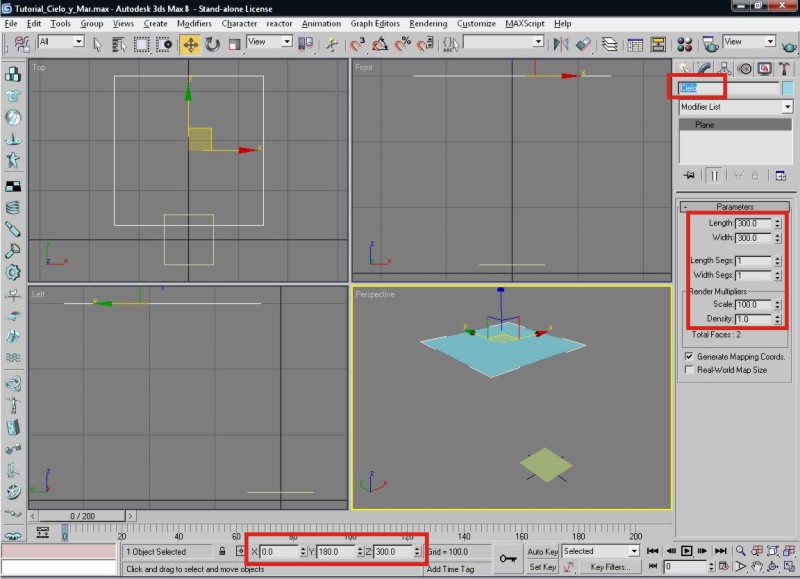Click the Length value field
The image size is (800, 579).
754,223
